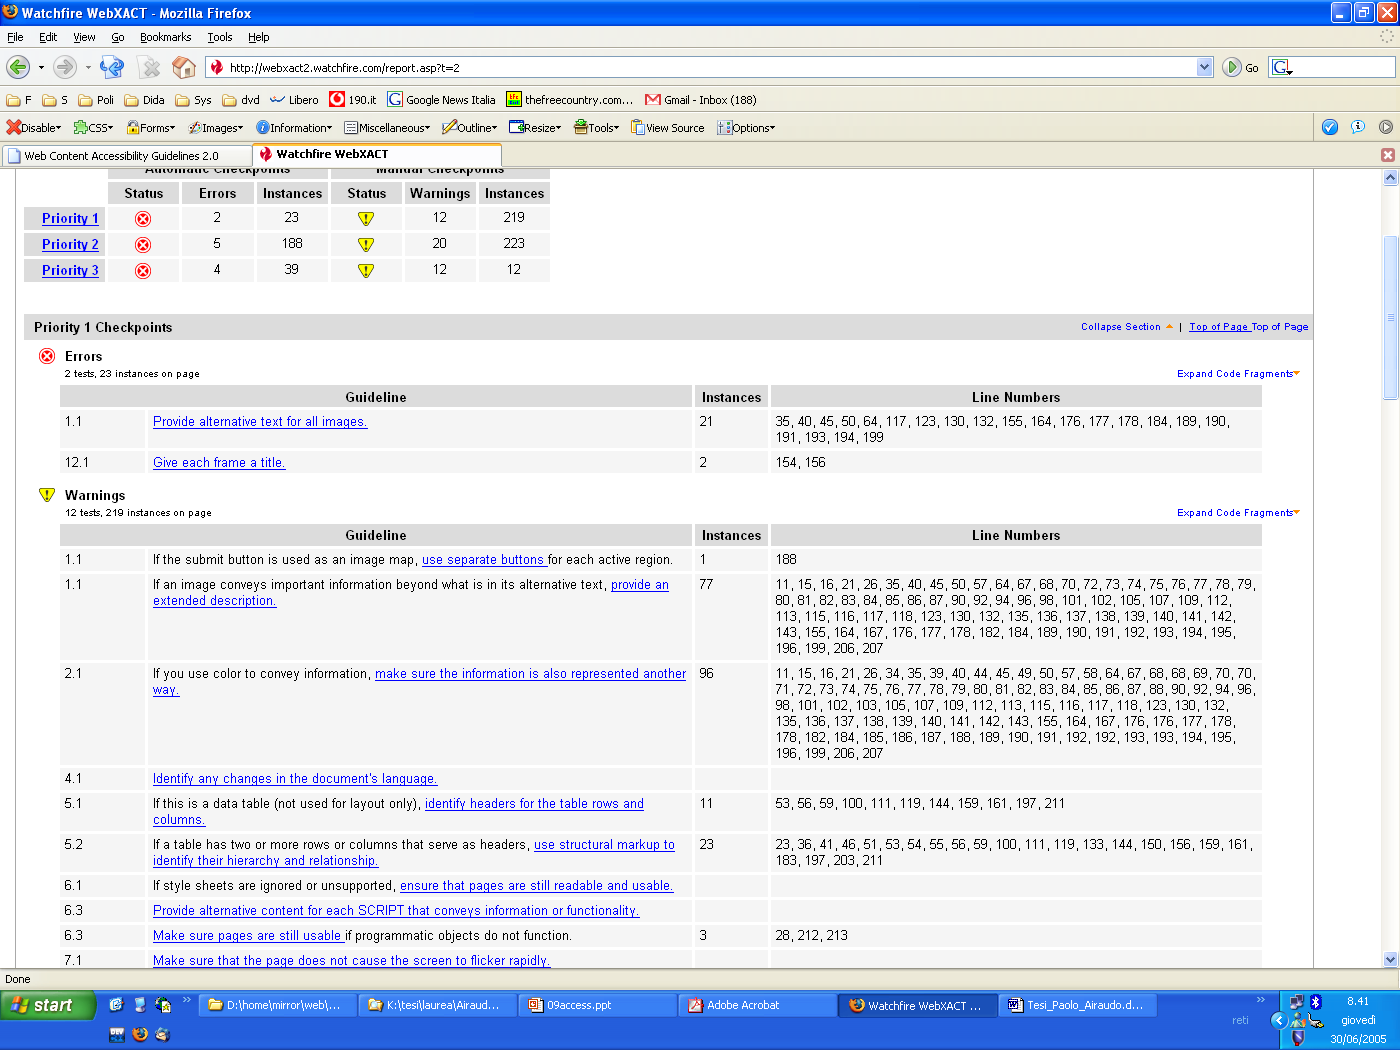Stop loading with the Stop icon
1400x1050 pixels.
coord(150,67)
